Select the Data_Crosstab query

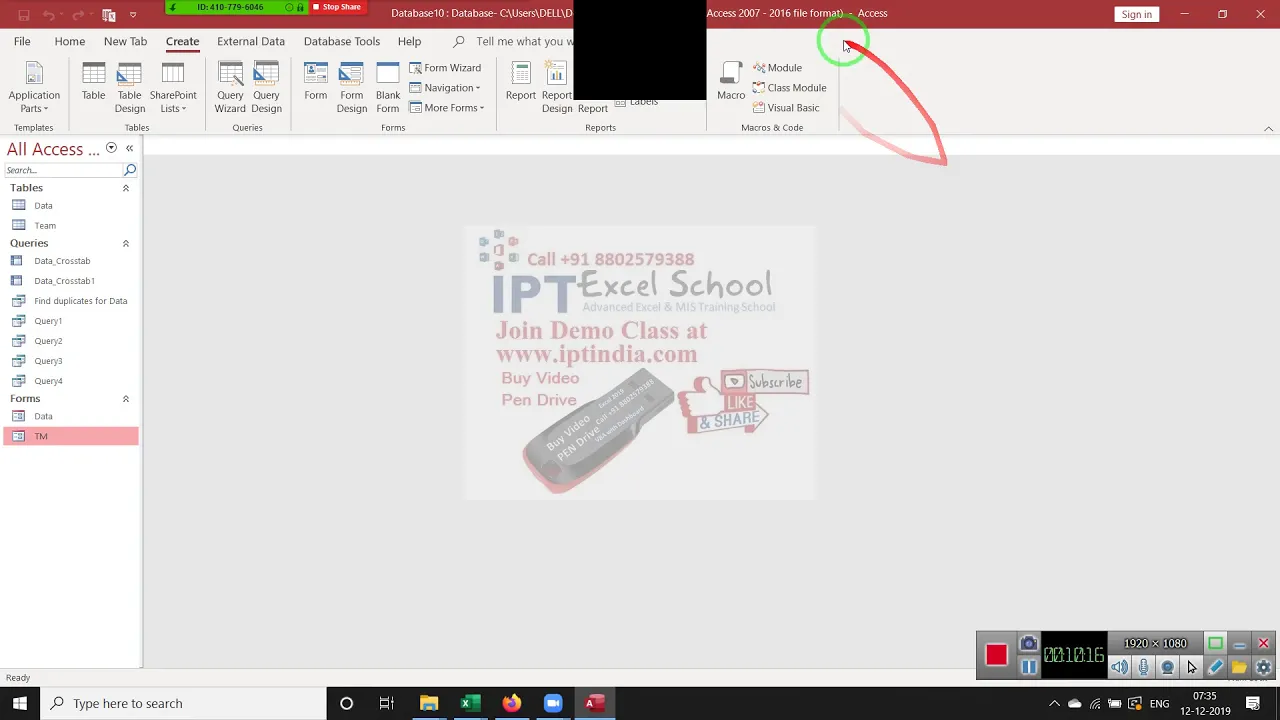[x=70, y=261]
